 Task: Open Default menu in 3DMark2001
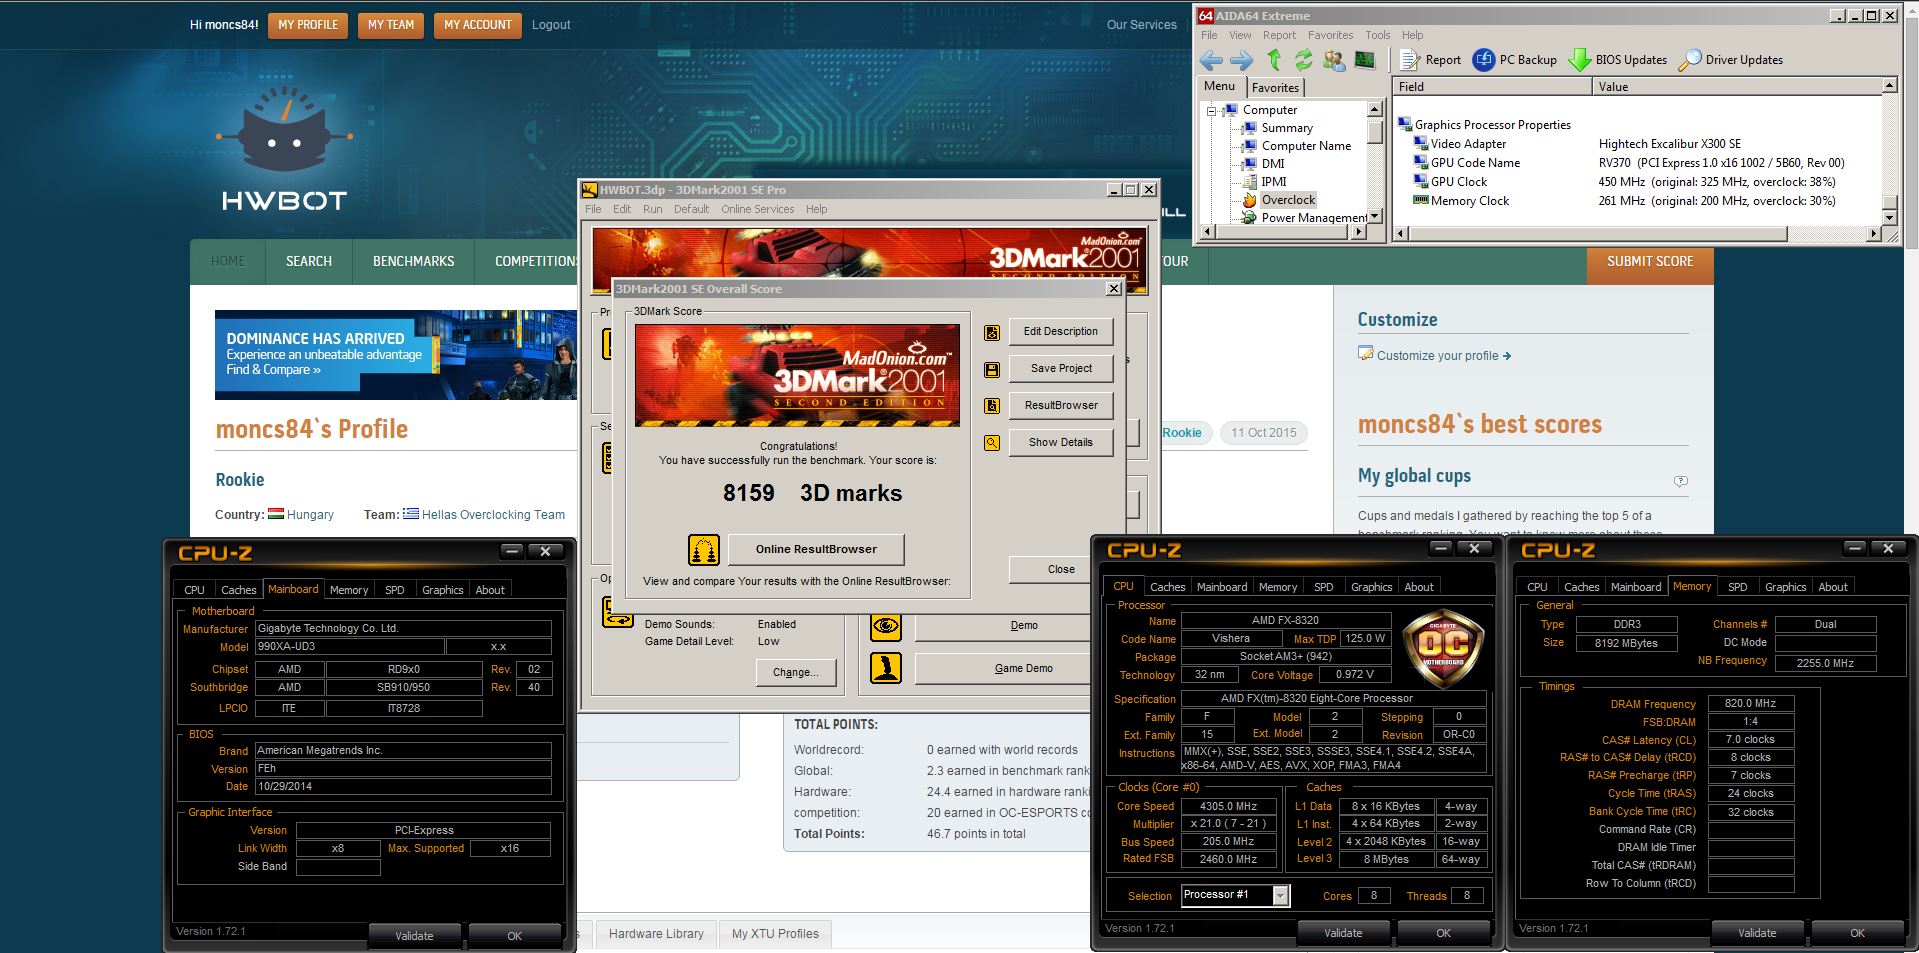(691, 209)
